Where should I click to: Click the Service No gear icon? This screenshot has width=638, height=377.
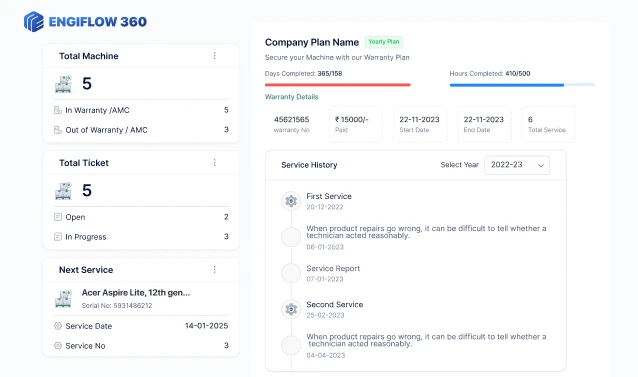click(58, 346)
